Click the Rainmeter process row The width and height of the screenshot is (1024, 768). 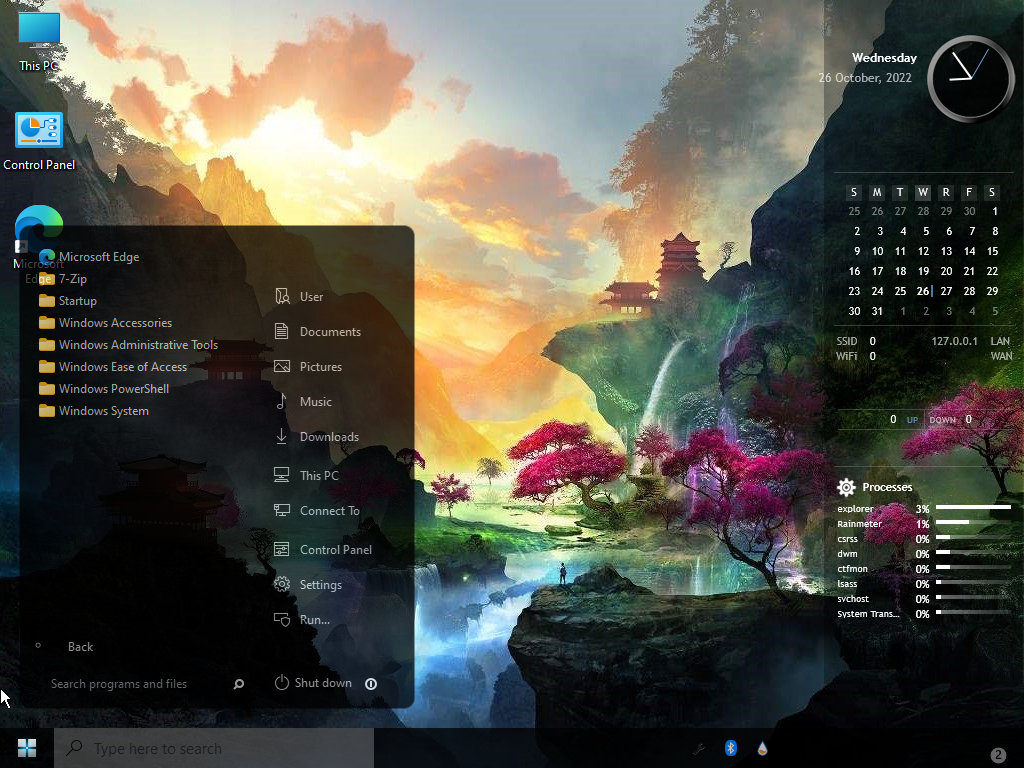pos(924,524)
